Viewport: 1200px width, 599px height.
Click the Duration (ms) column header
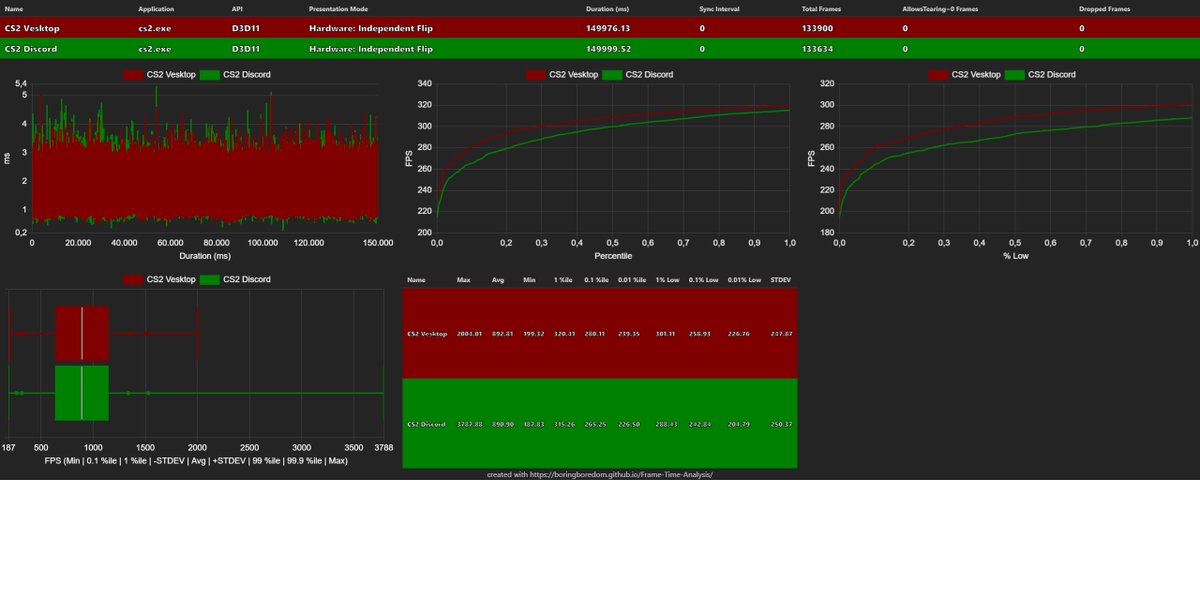(x=607, y=9)
